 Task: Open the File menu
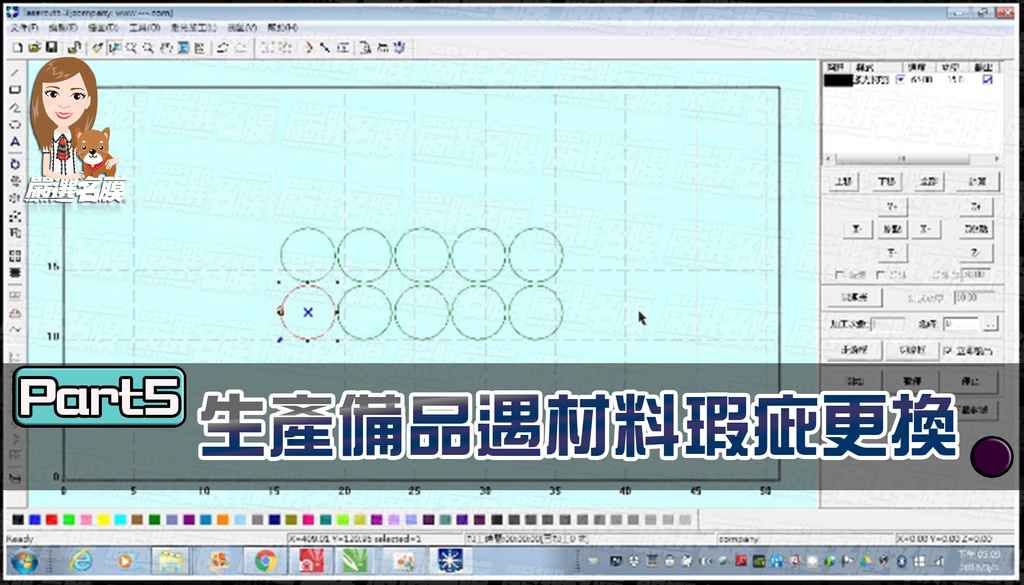coord(25,28)
